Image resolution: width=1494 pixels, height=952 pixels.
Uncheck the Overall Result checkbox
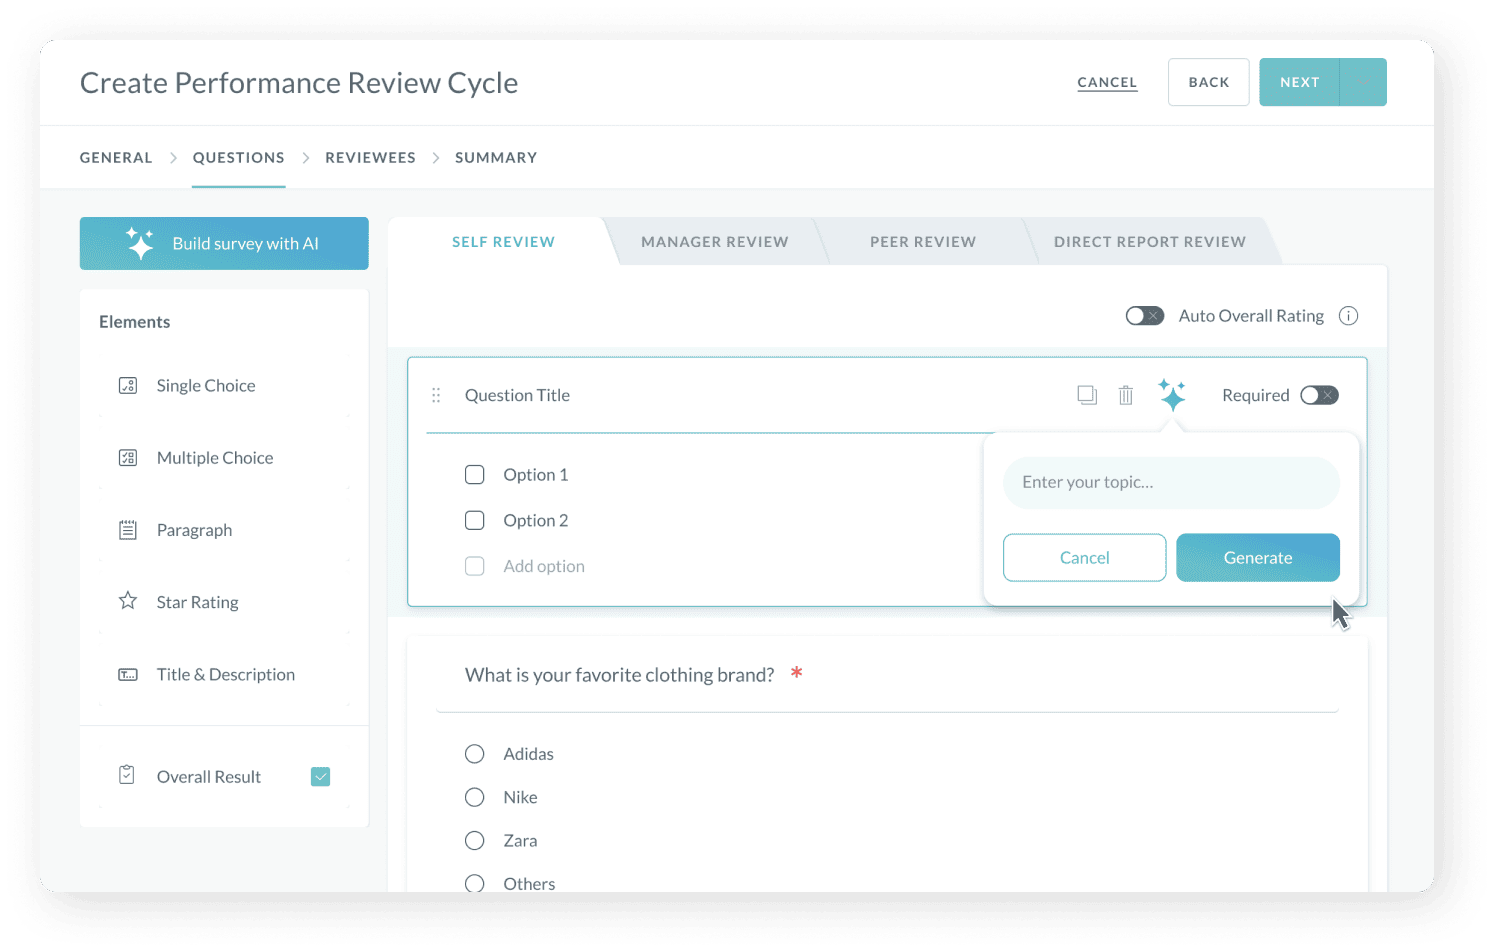click(320, 777)
